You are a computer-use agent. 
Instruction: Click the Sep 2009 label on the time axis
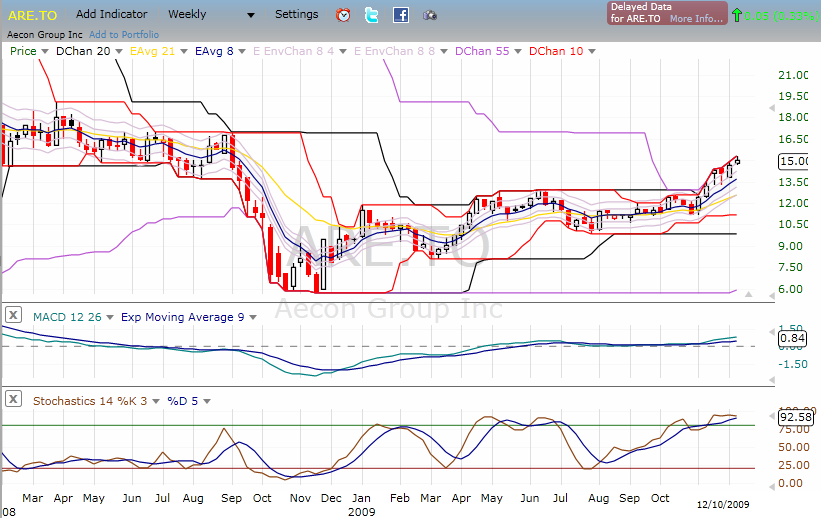coord(629,498)
